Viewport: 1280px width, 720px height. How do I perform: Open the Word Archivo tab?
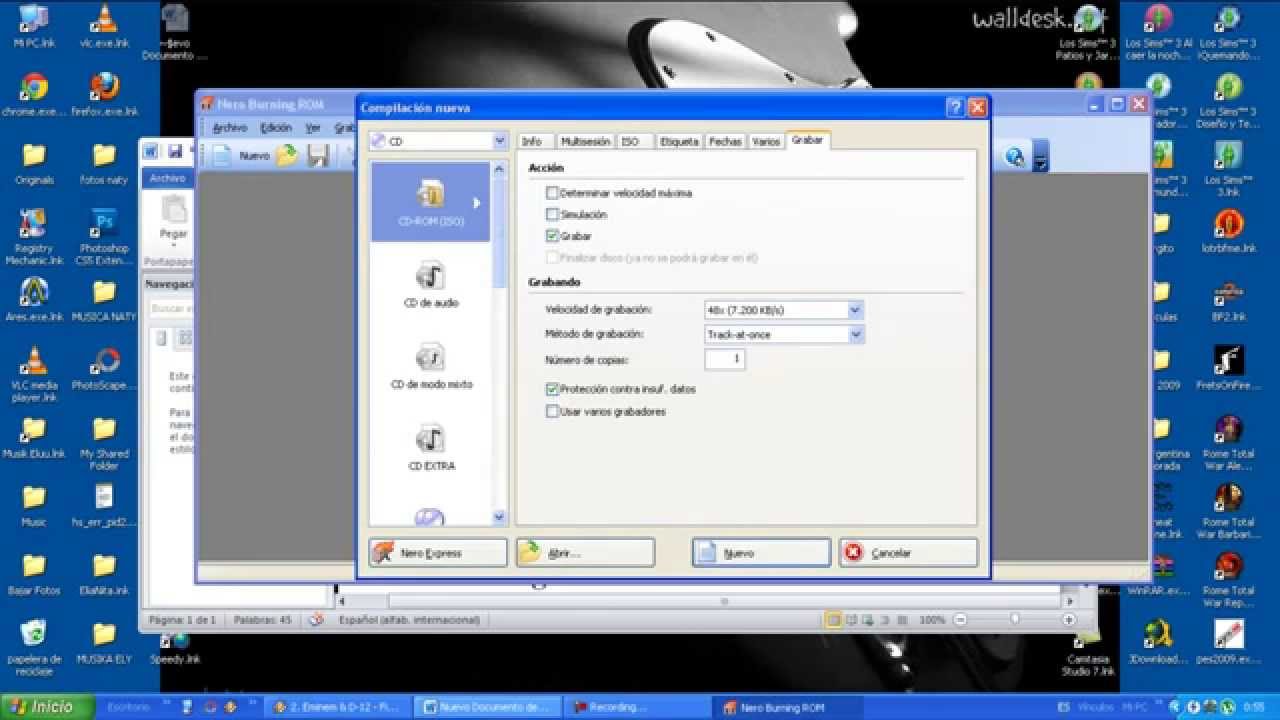click(x=167, y=178)
